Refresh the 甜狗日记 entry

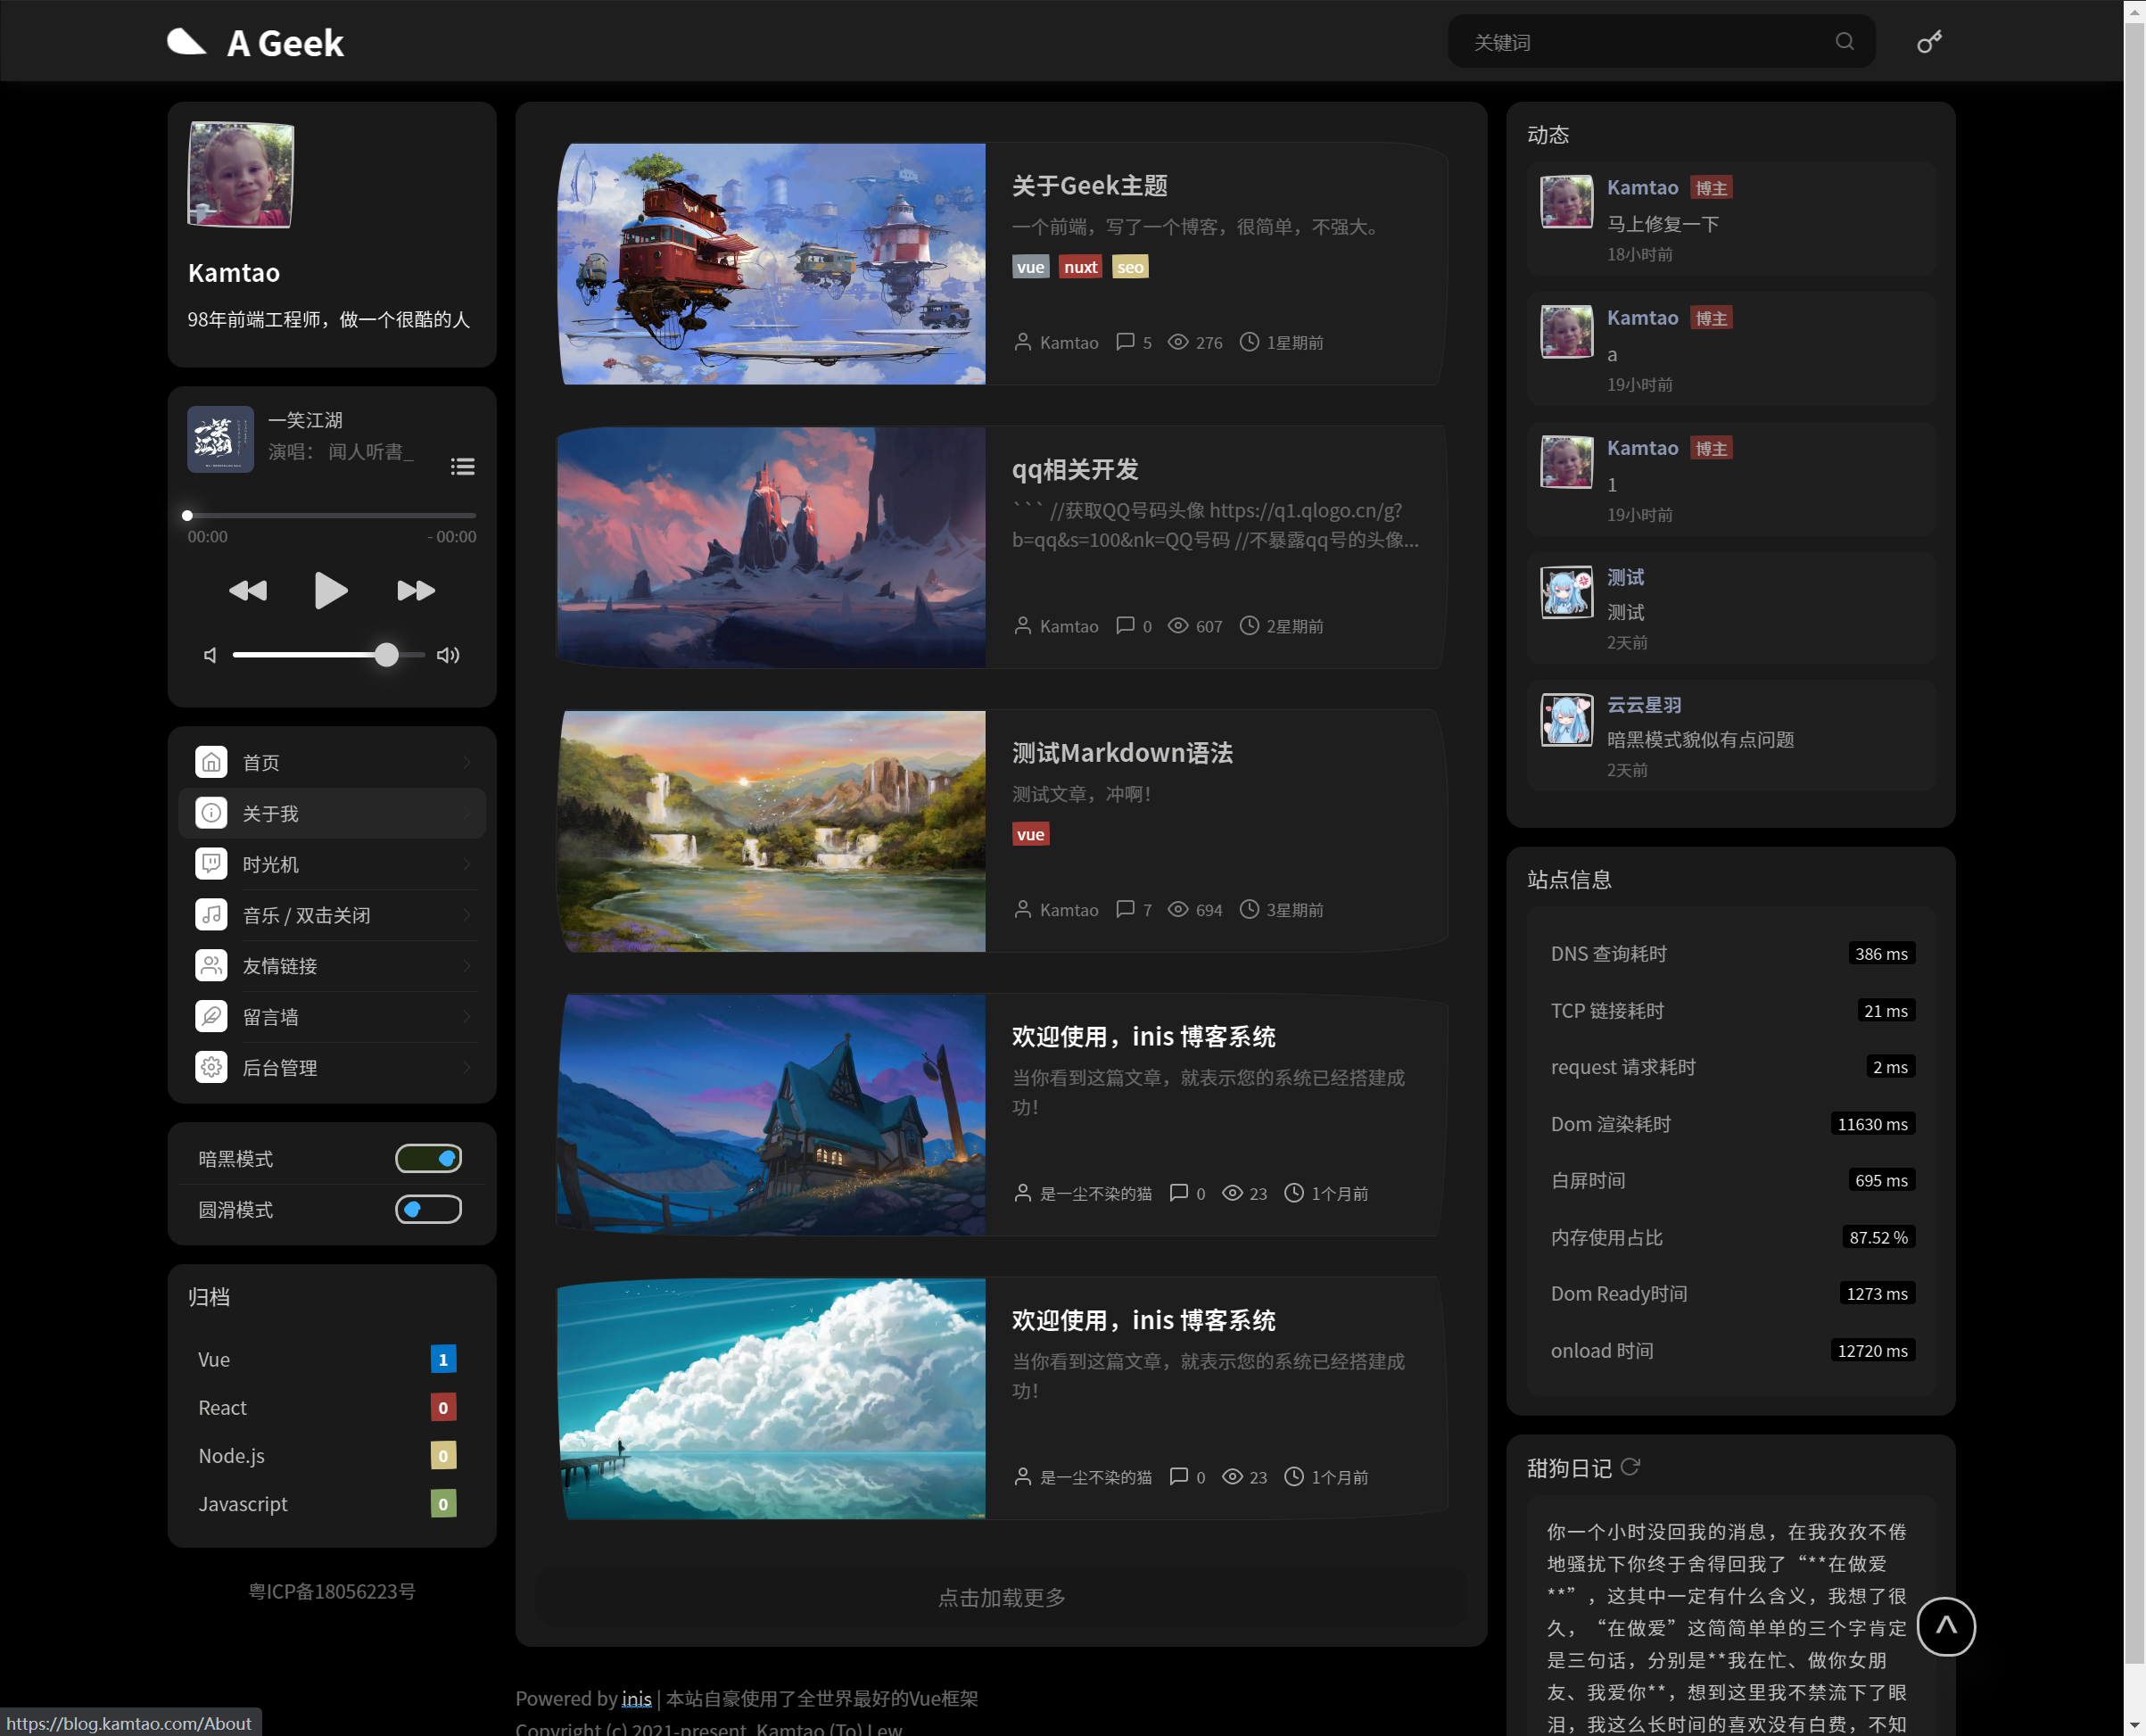pyautogui.click(x=1630, y=1467)
